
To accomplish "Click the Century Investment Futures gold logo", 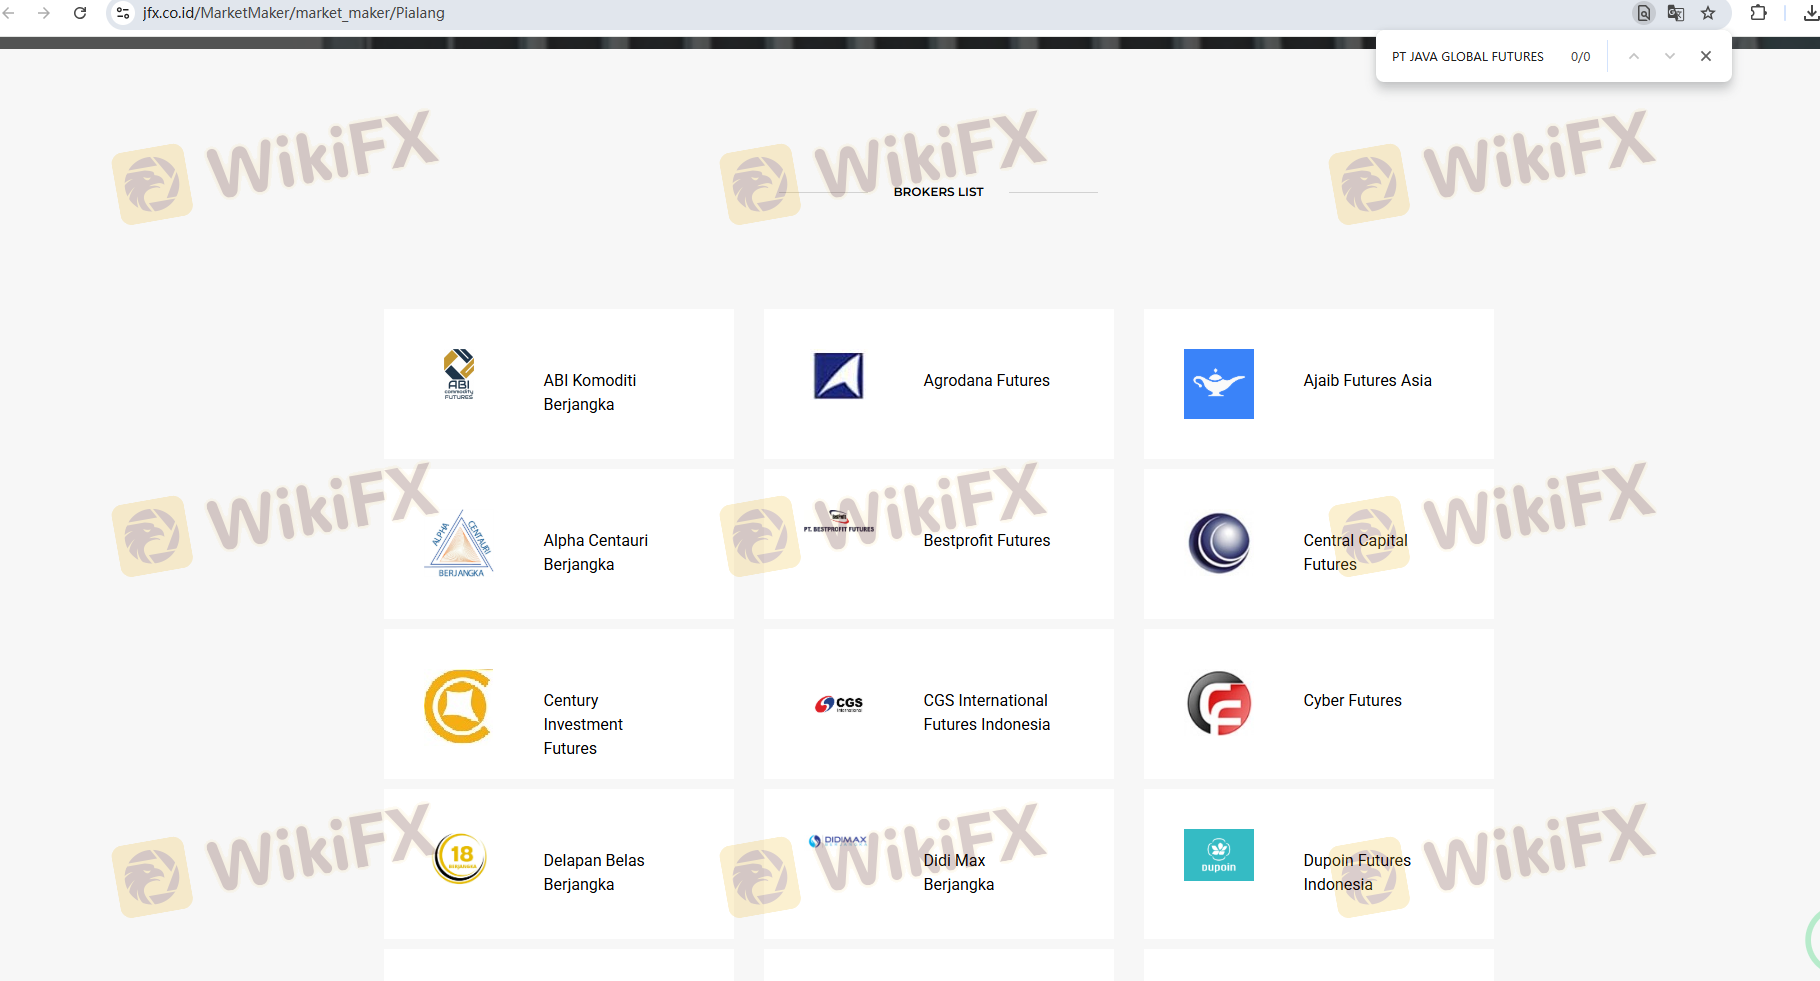I will (x=459, y=706).
